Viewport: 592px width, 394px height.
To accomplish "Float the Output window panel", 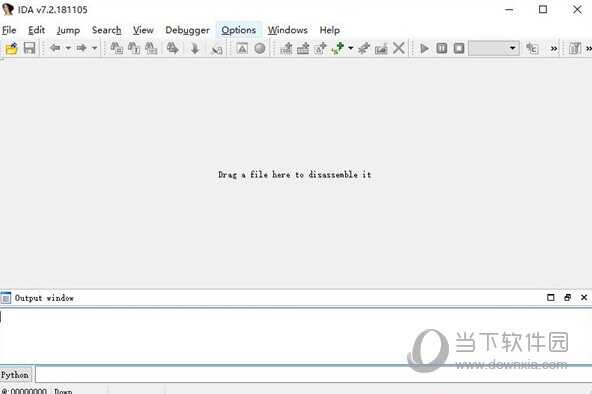I will point(567,297).
